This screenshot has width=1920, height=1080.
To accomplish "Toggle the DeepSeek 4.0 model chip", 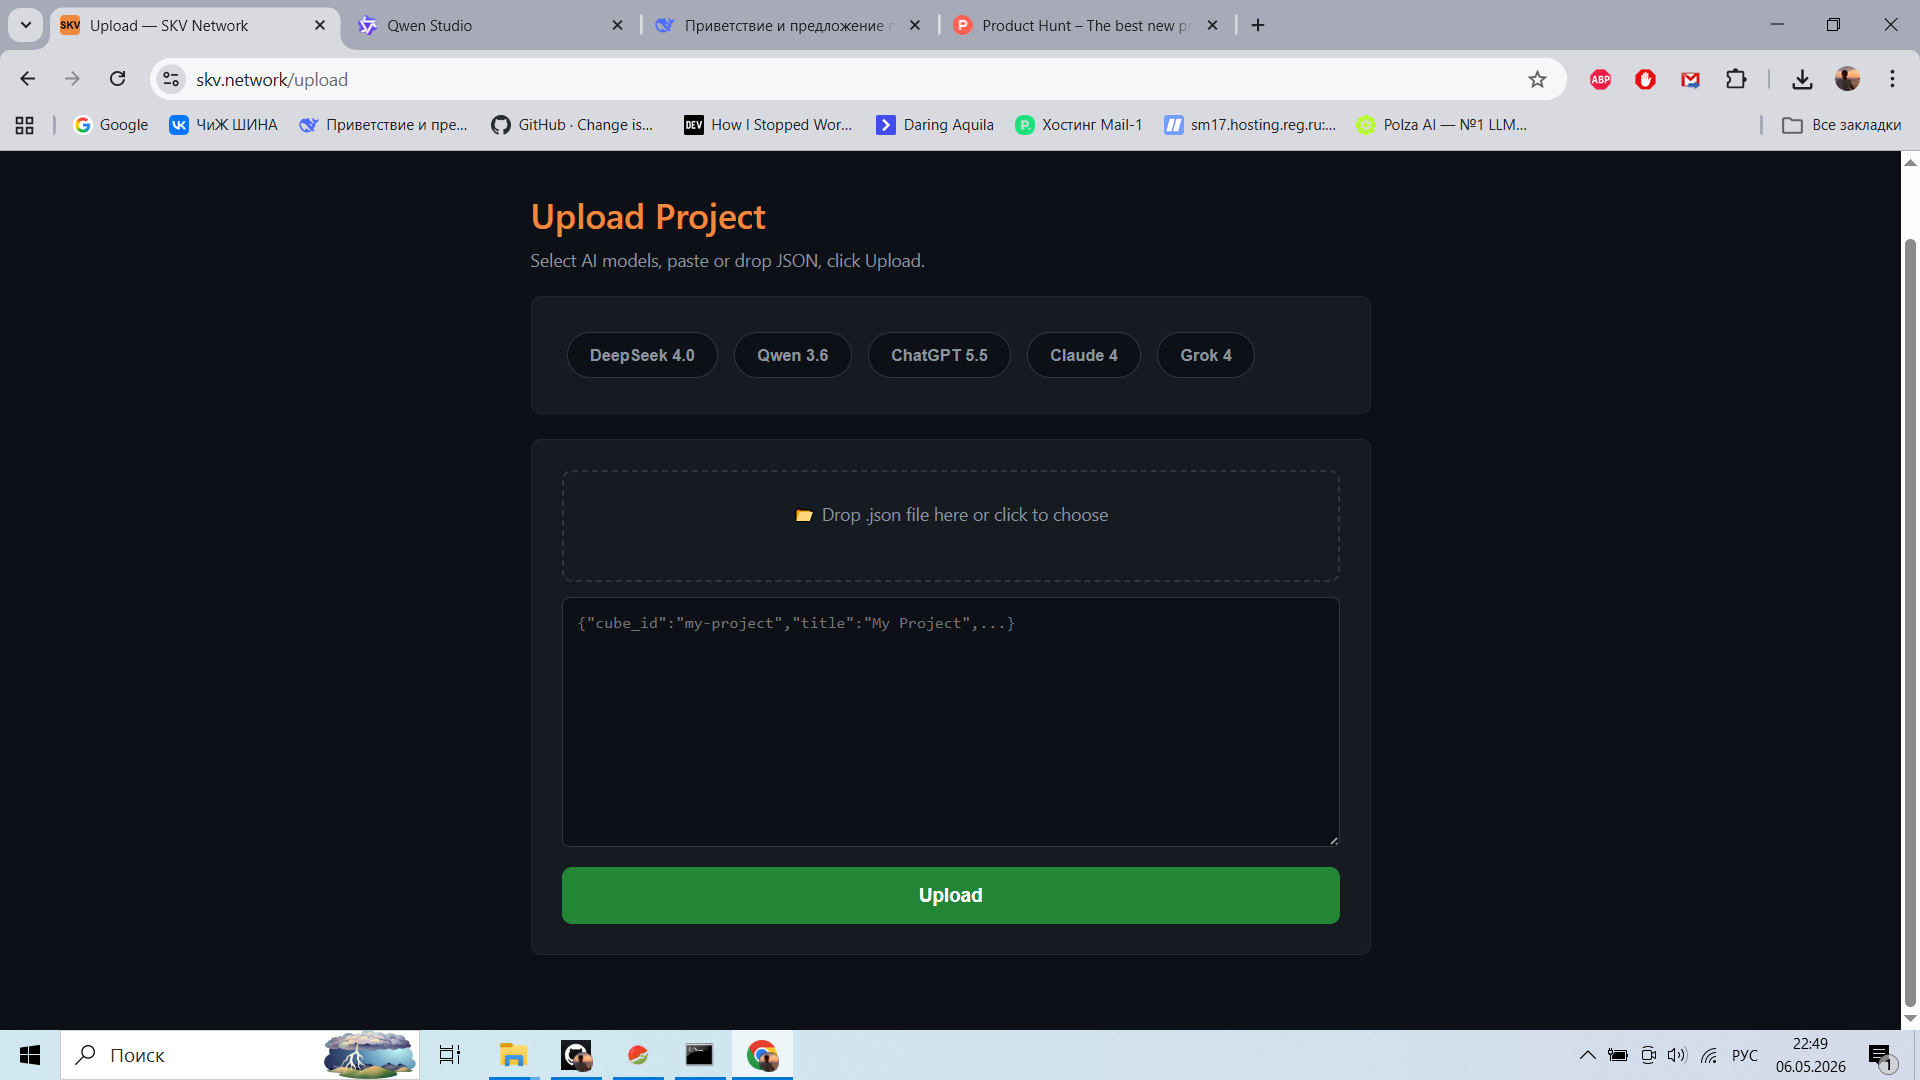I will click(x=642, y=355).
